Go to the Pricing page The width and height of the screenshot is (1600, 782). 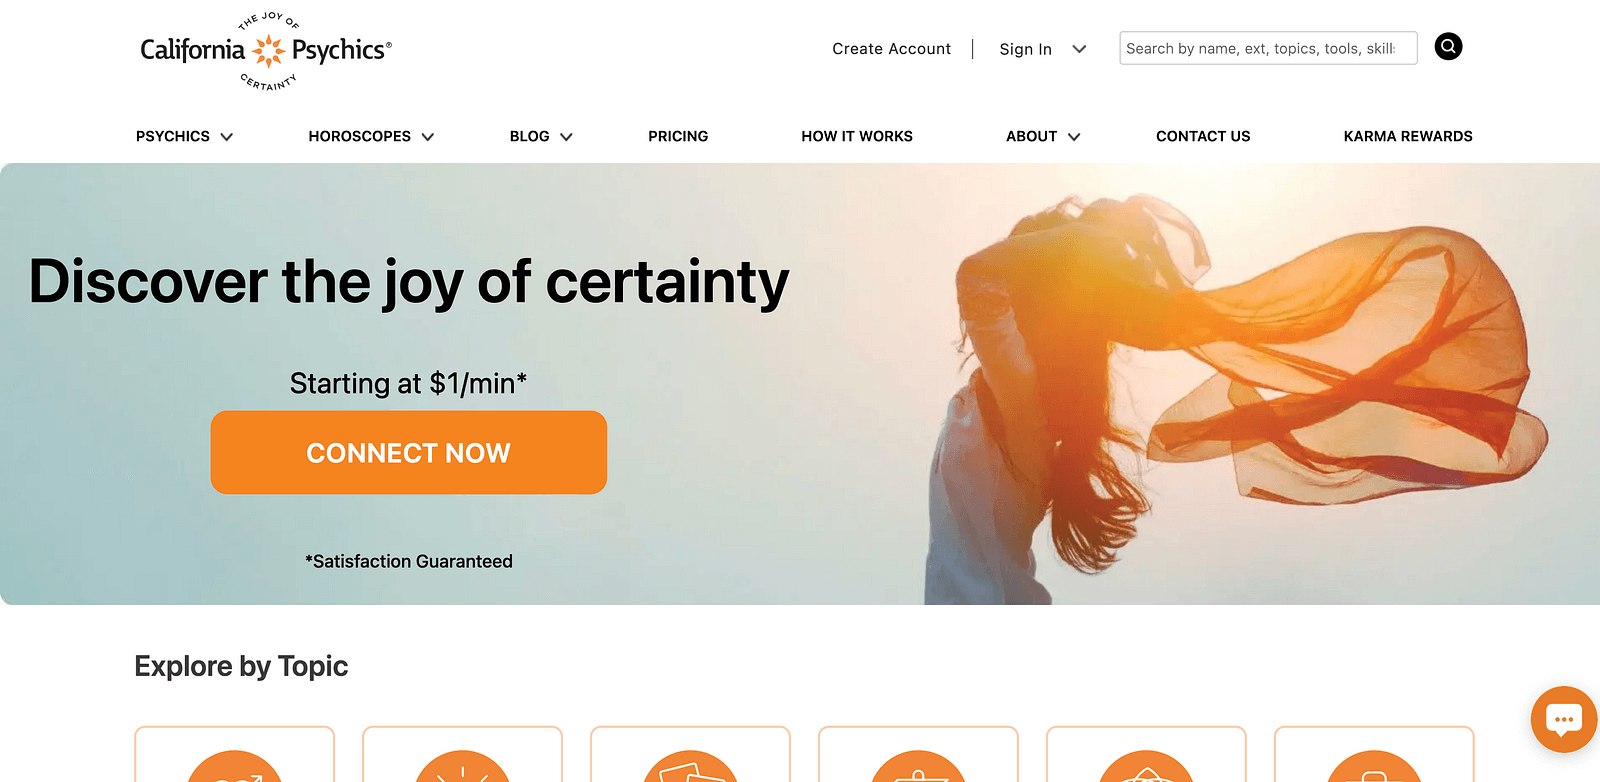point(678,136)
